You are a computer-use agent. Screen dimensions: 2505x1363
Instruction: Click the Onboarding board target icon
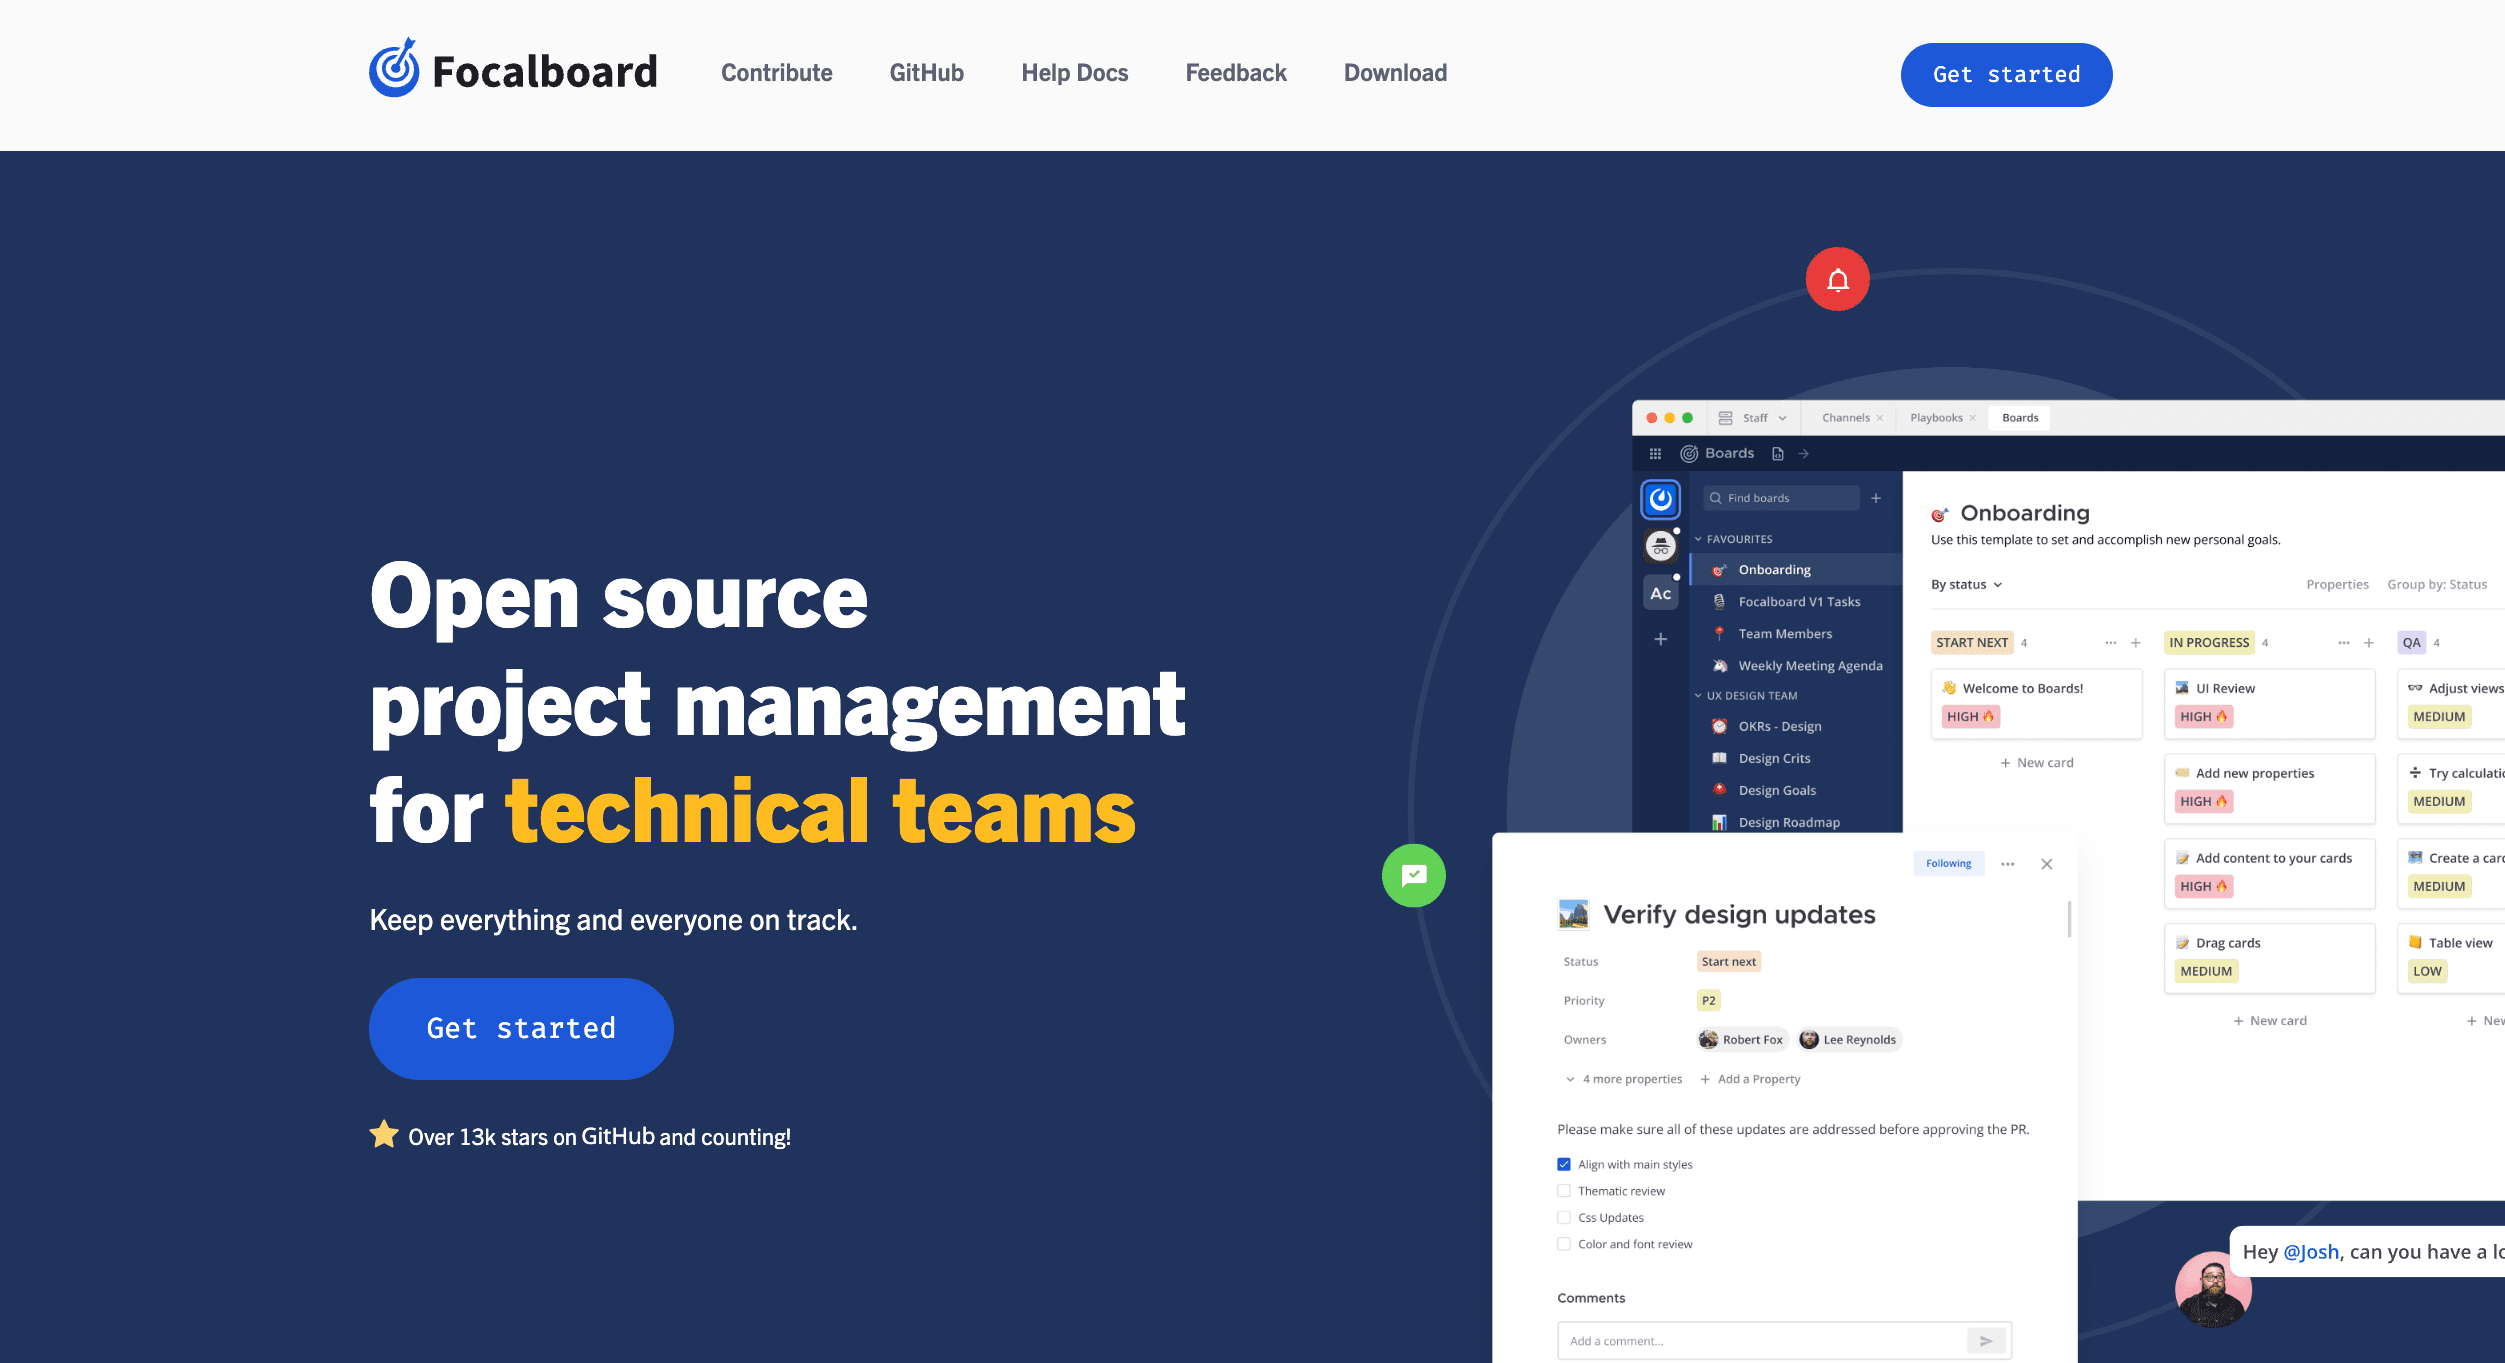pos(1939,514)
